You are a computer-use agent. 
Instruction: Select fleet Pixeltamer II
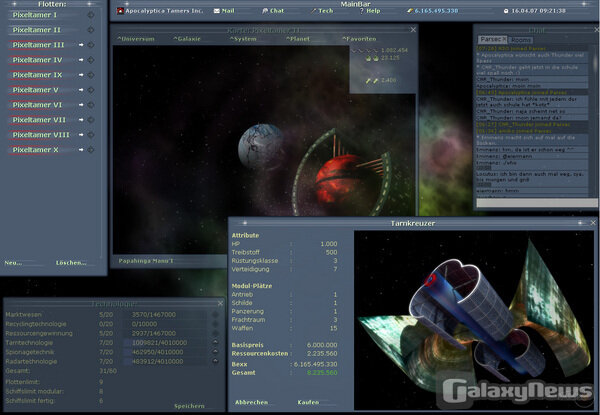[x=36, y=30]
